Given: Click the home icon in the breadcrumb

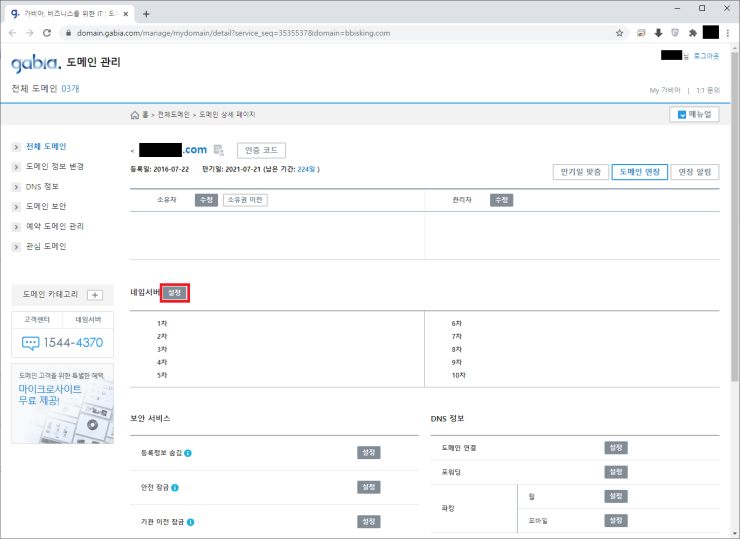Looking at the screenshot, I should [137, 115].
